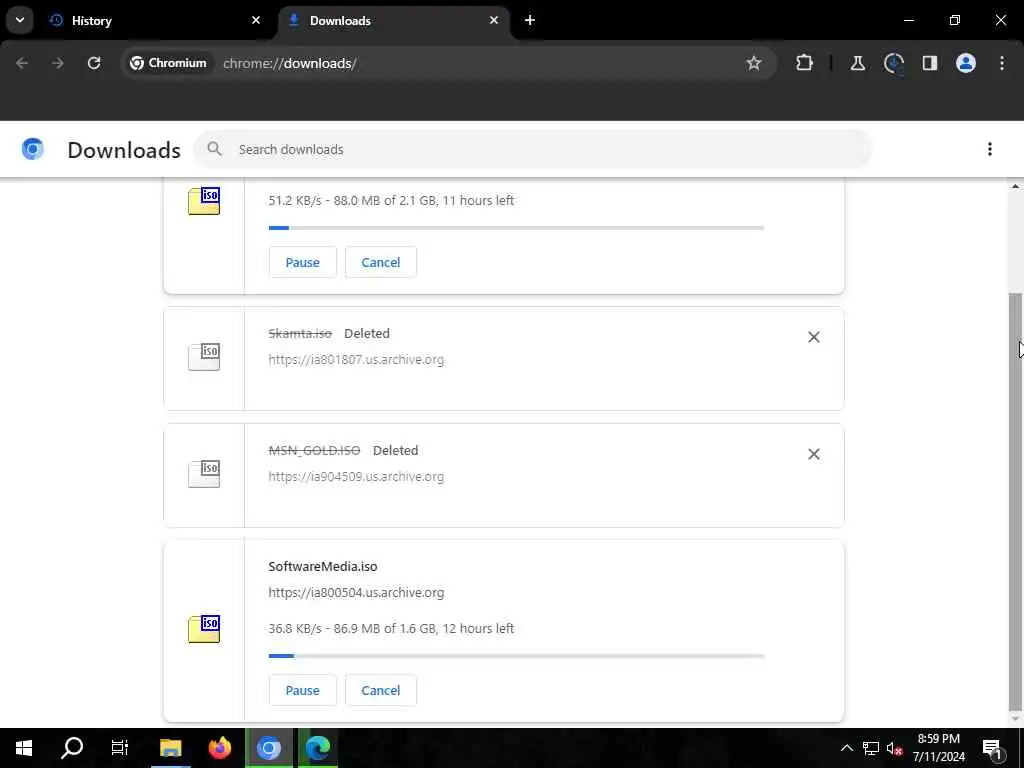Click the muted volume tray icon

tap(895, 748)
